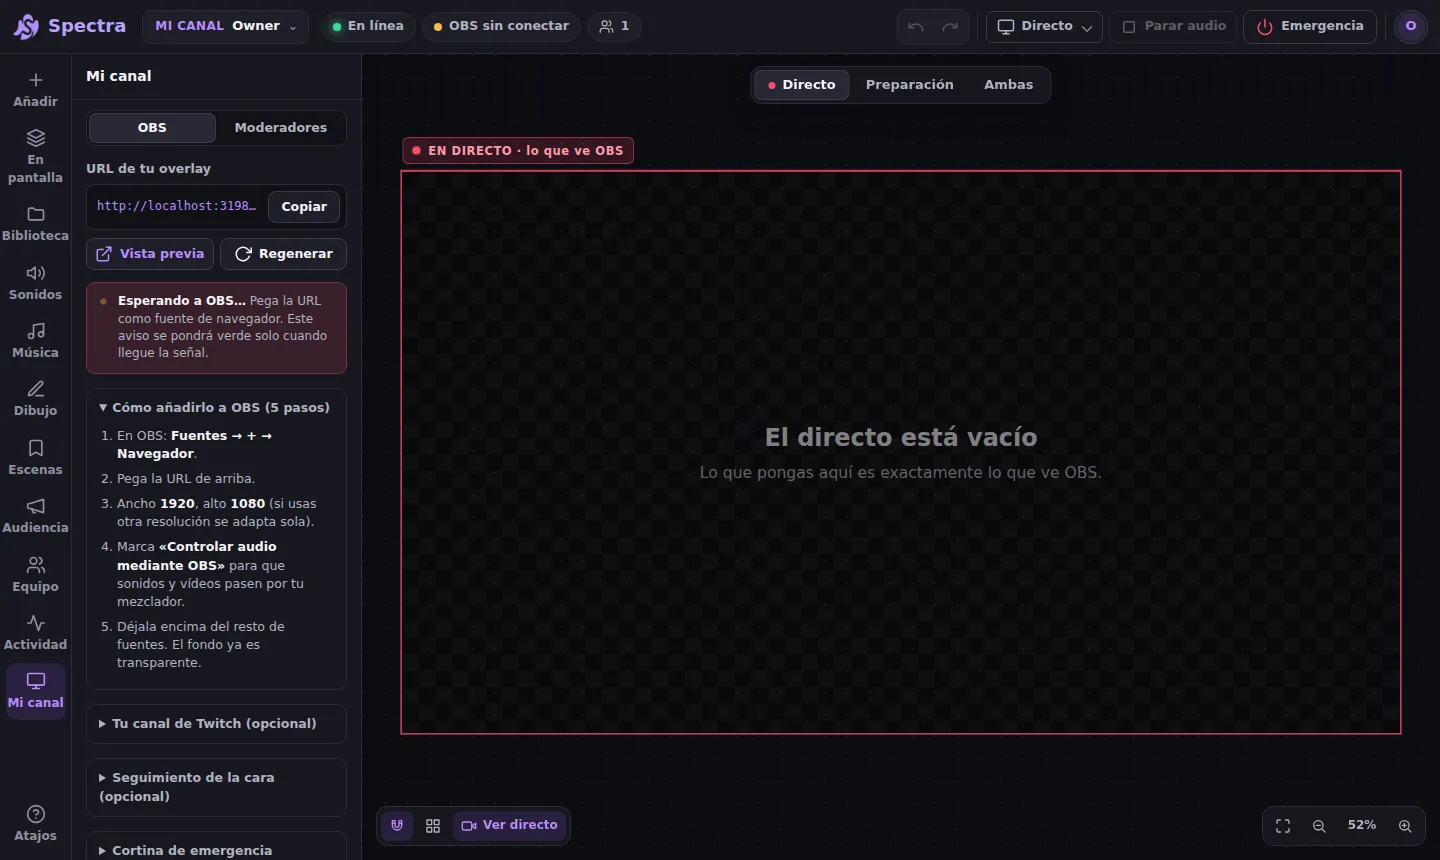The width and height of the screenshot is (1440, 860).
Task: Collapse Cómo añadirlo a OBS section
Action: click(x=215, y=407)
